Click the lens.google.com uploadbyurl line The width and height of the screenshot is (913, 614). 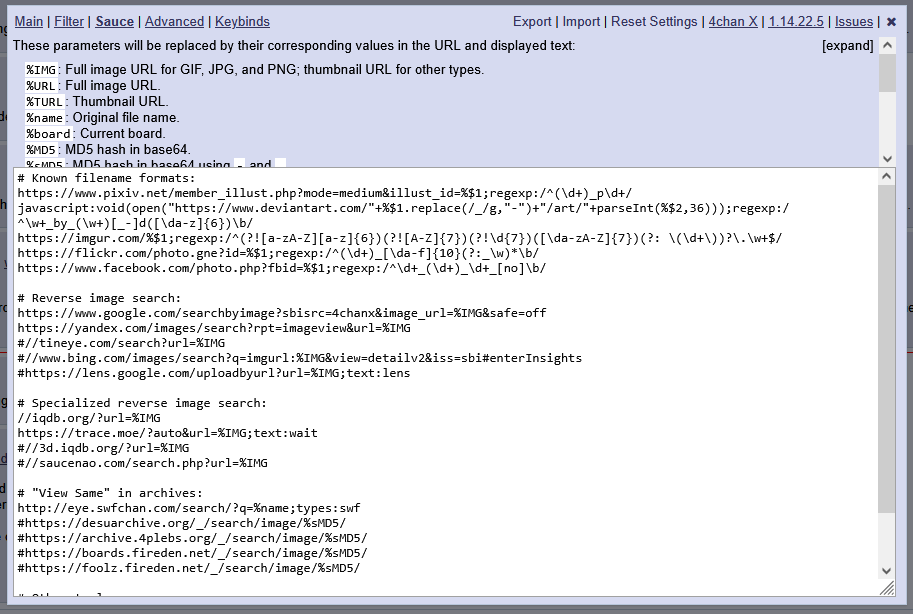(214, 373)
